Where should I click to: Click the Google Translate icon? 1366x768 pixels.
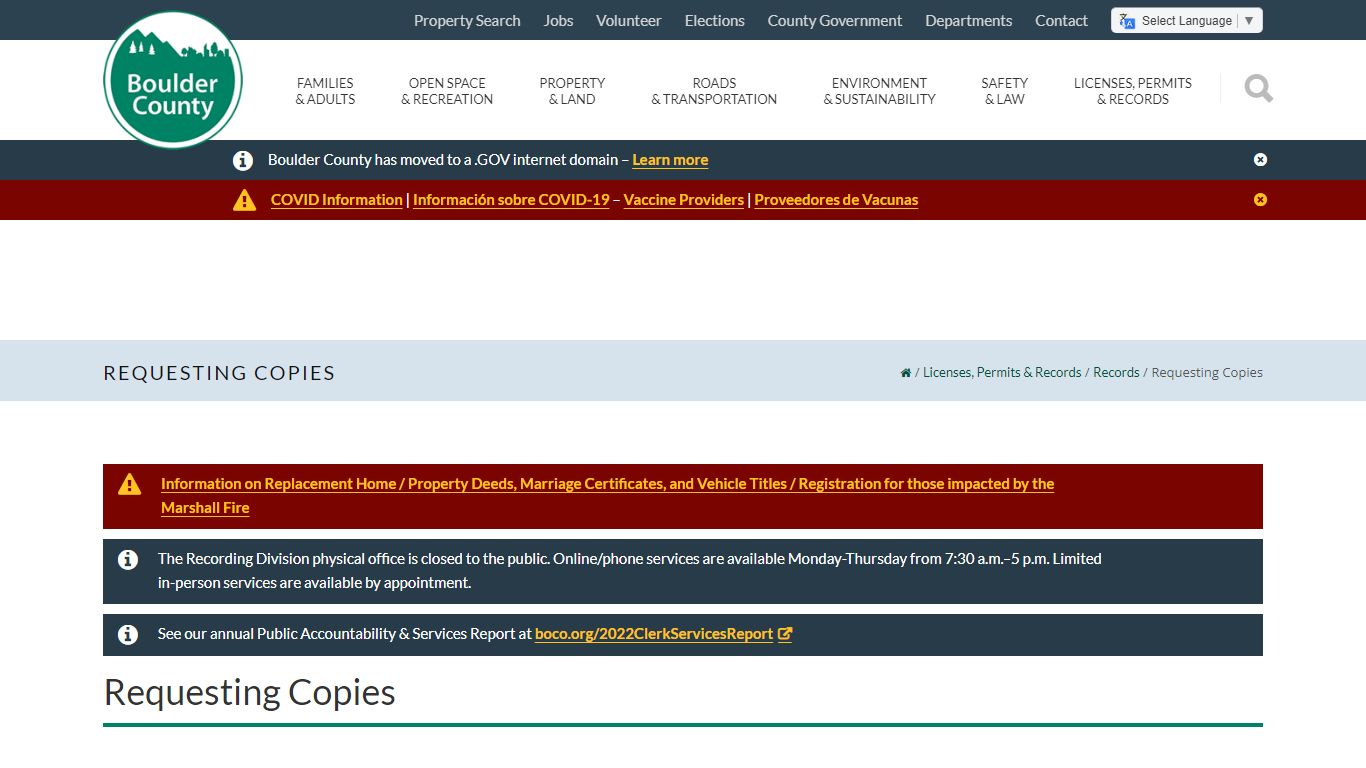point(1128,21)
